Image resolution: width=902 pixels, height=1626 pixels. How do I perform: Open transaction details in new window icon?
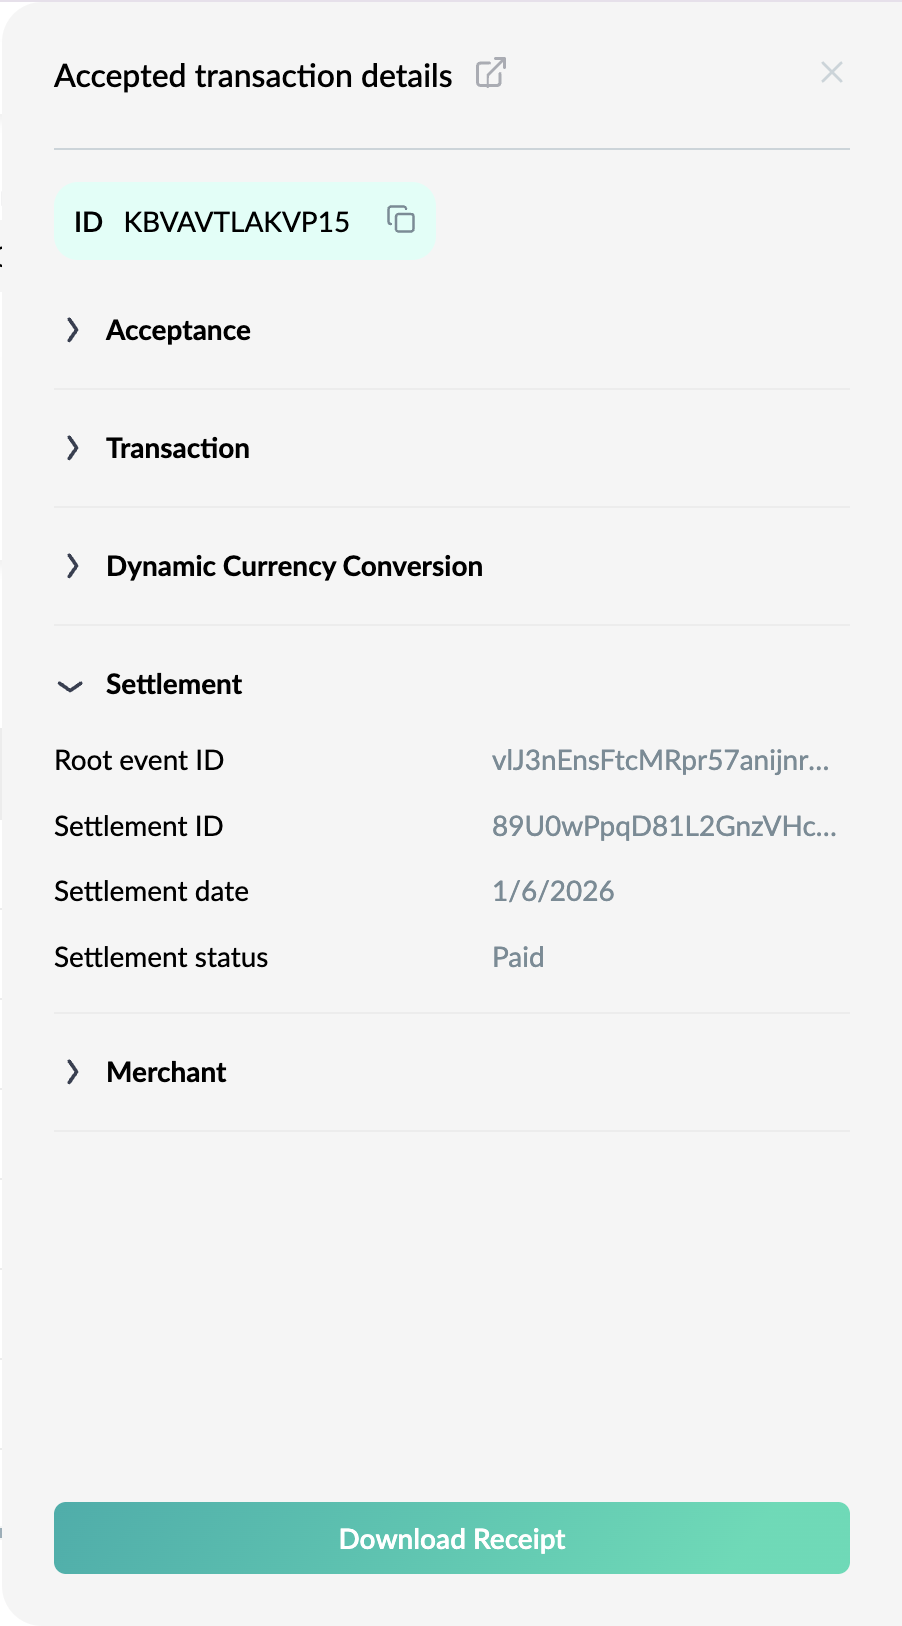[x=490, y=73]
